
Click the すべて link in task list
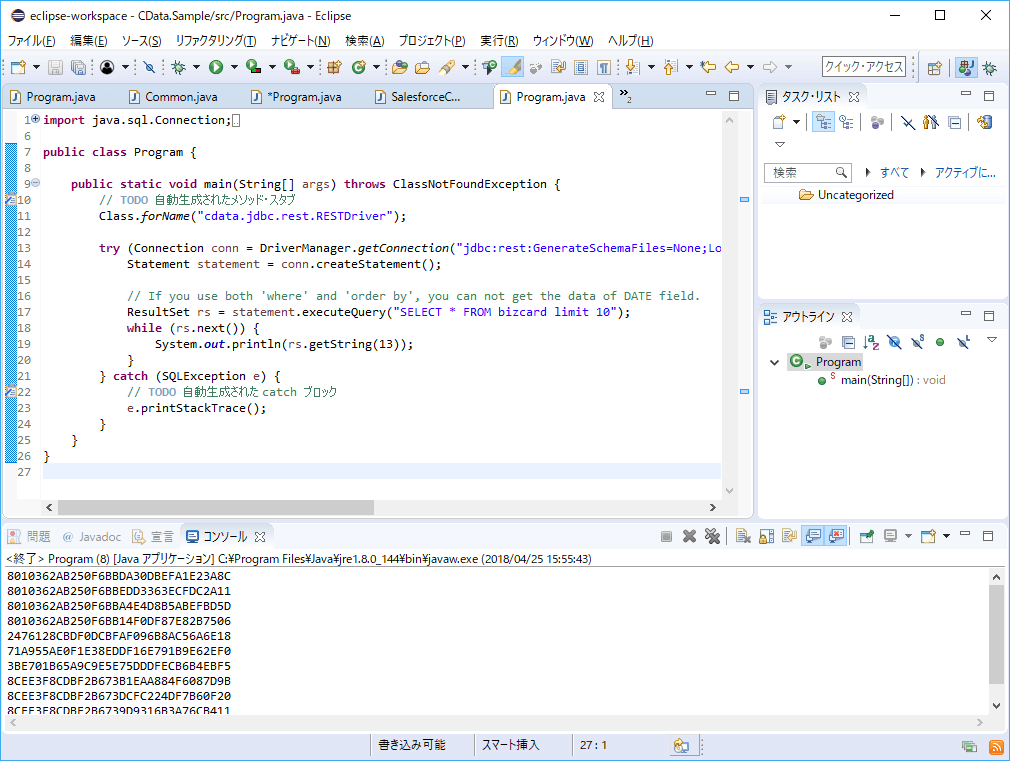tap(894, 172)
